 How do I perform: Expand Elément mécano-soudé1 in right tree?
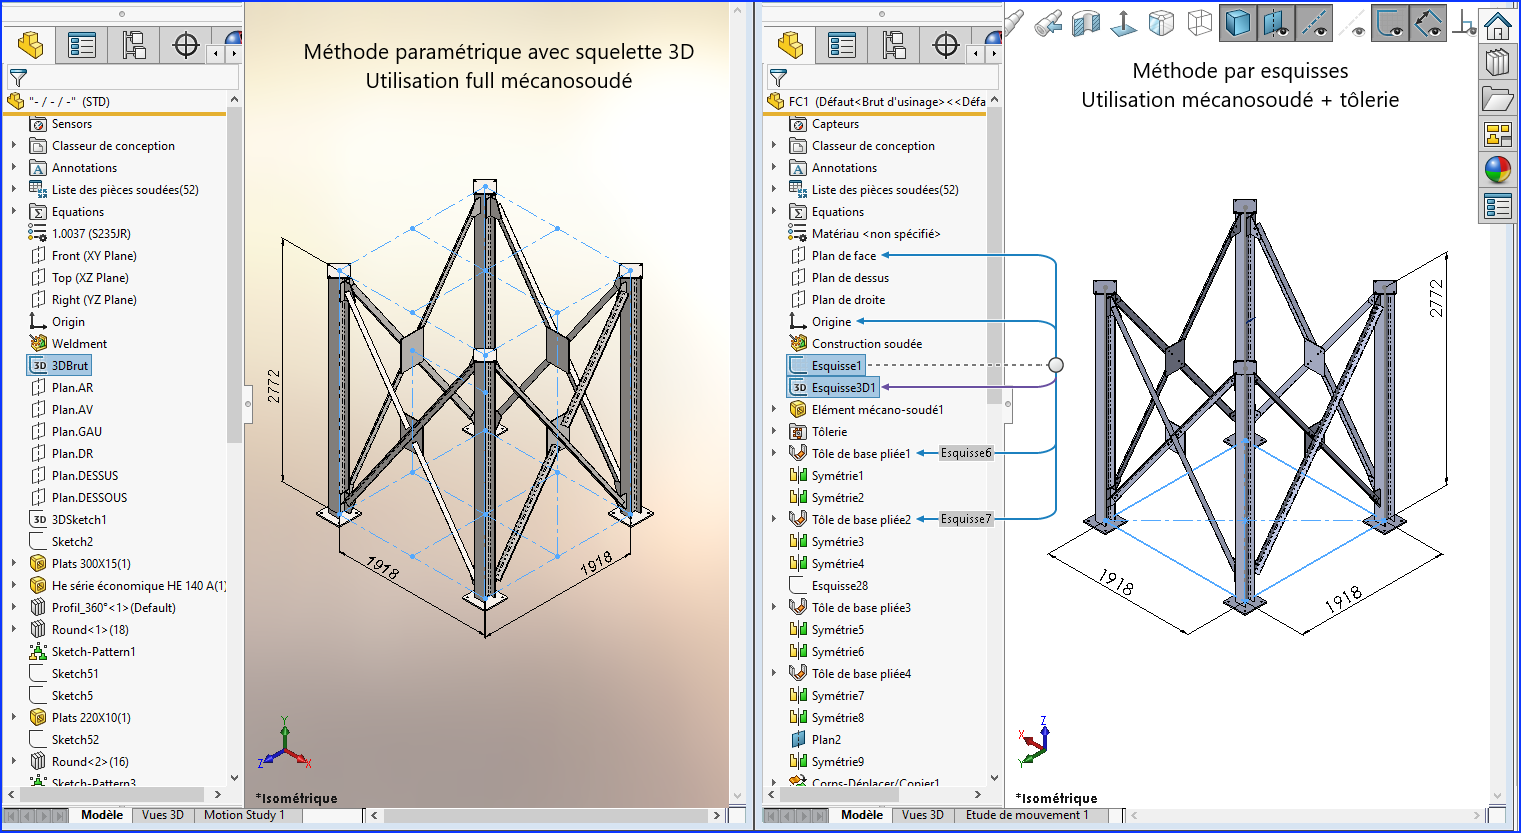coord(774,410)
